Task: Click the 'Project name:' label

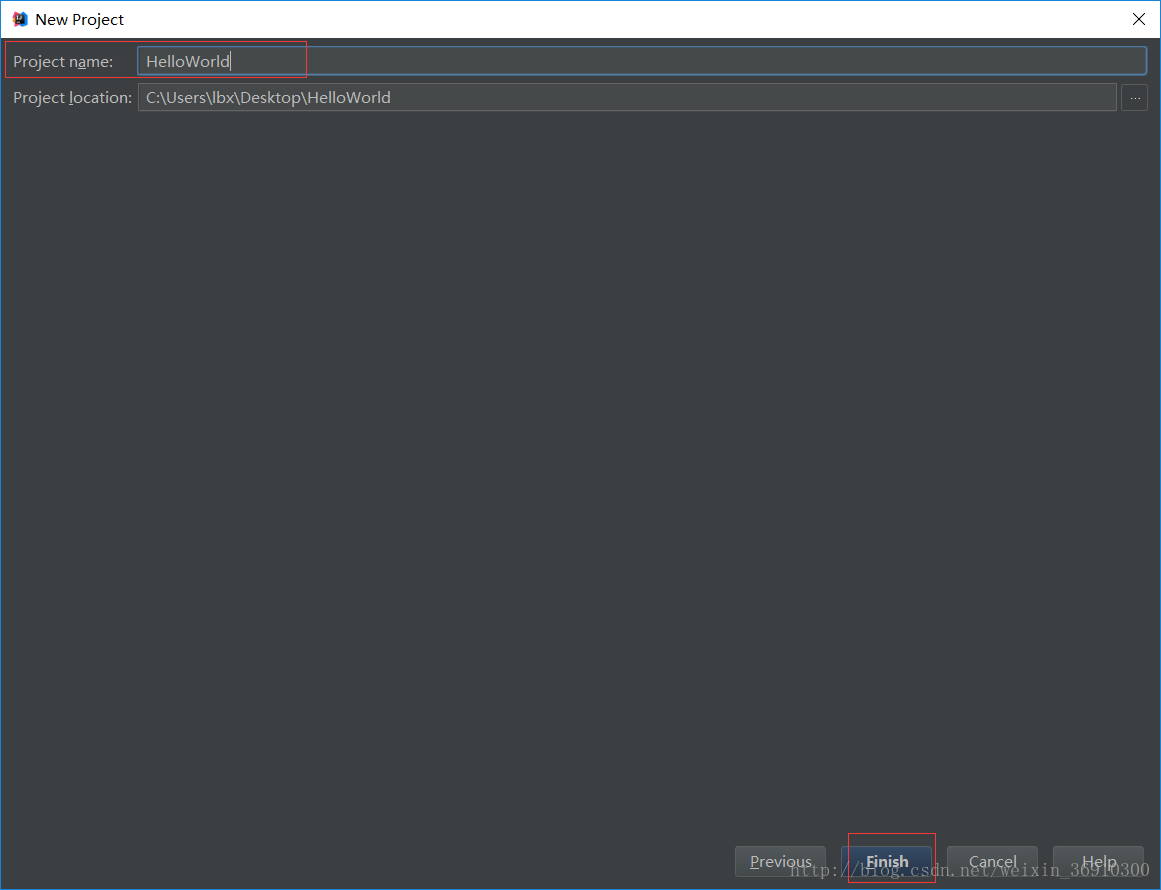Action: [x=63, y=61]
